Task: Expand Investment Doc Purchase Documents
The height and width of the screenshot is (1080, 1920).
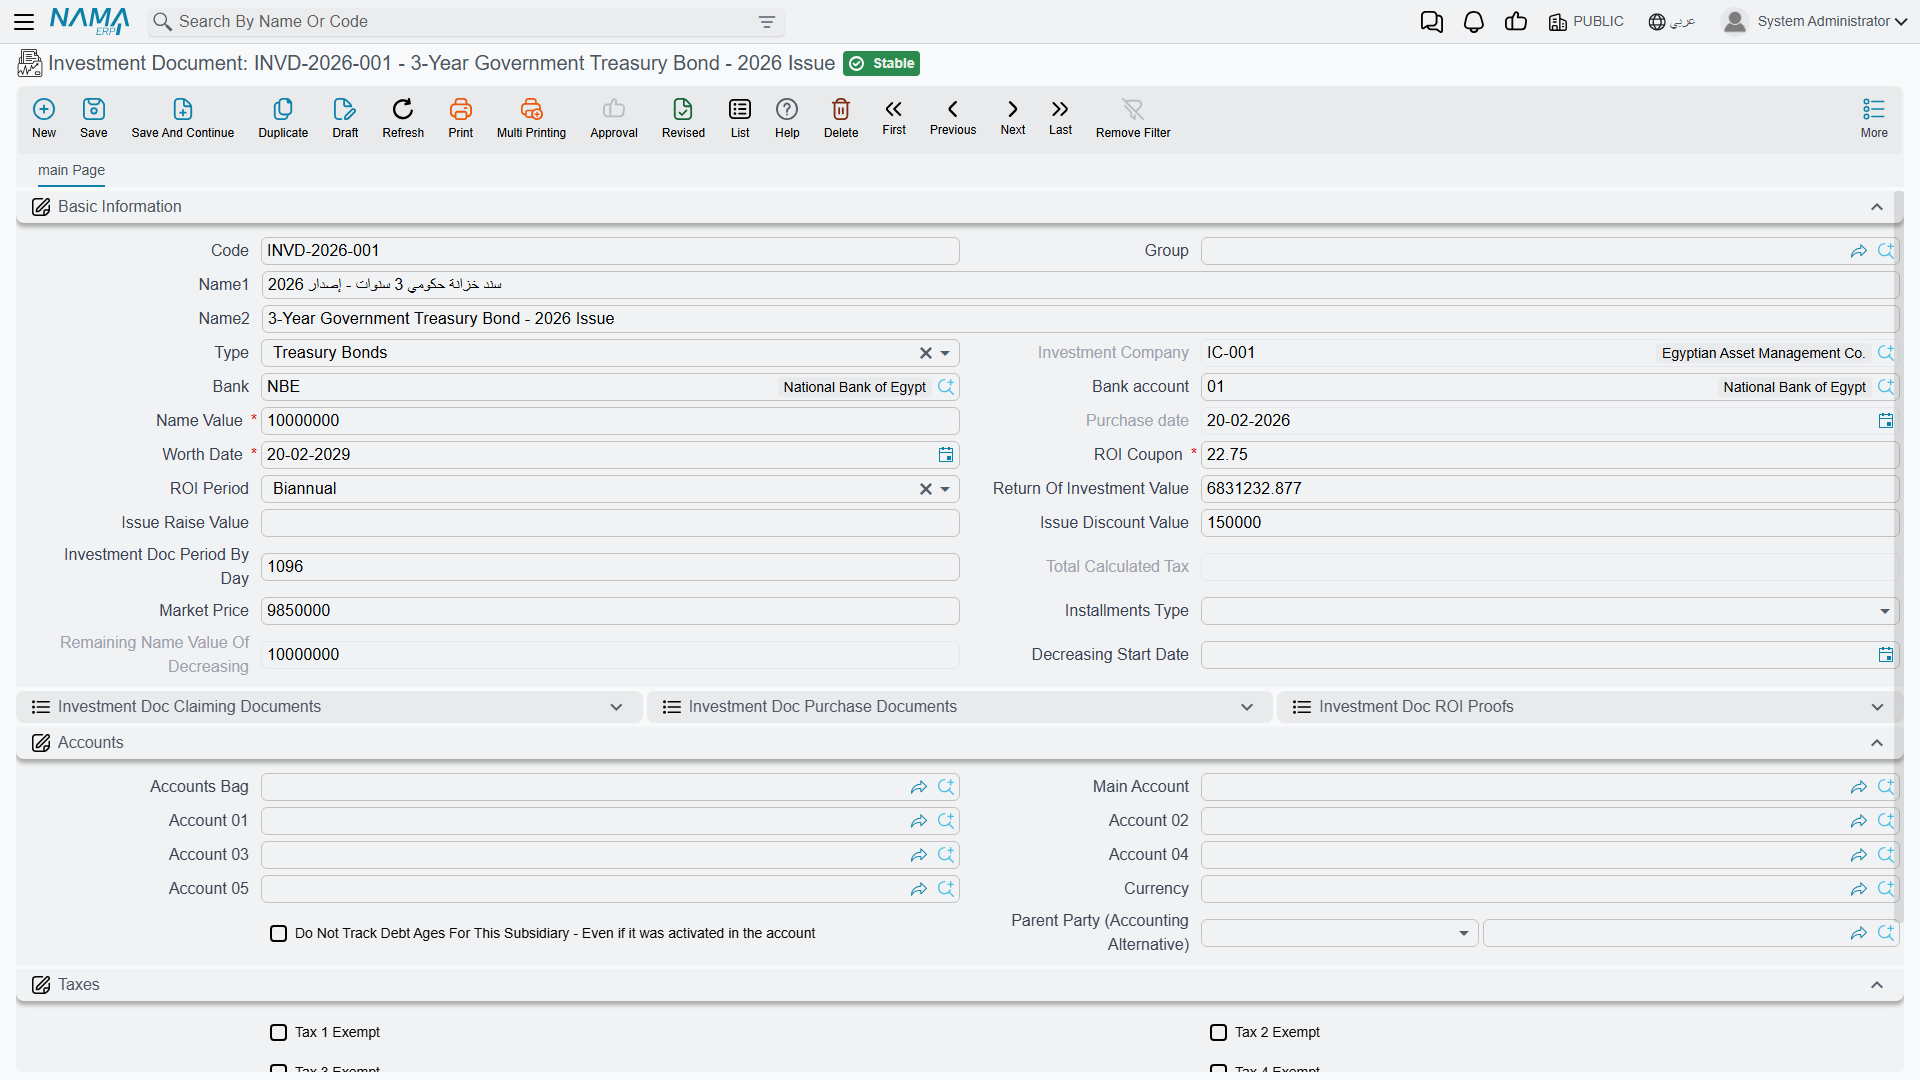Action: [1247, 707]
